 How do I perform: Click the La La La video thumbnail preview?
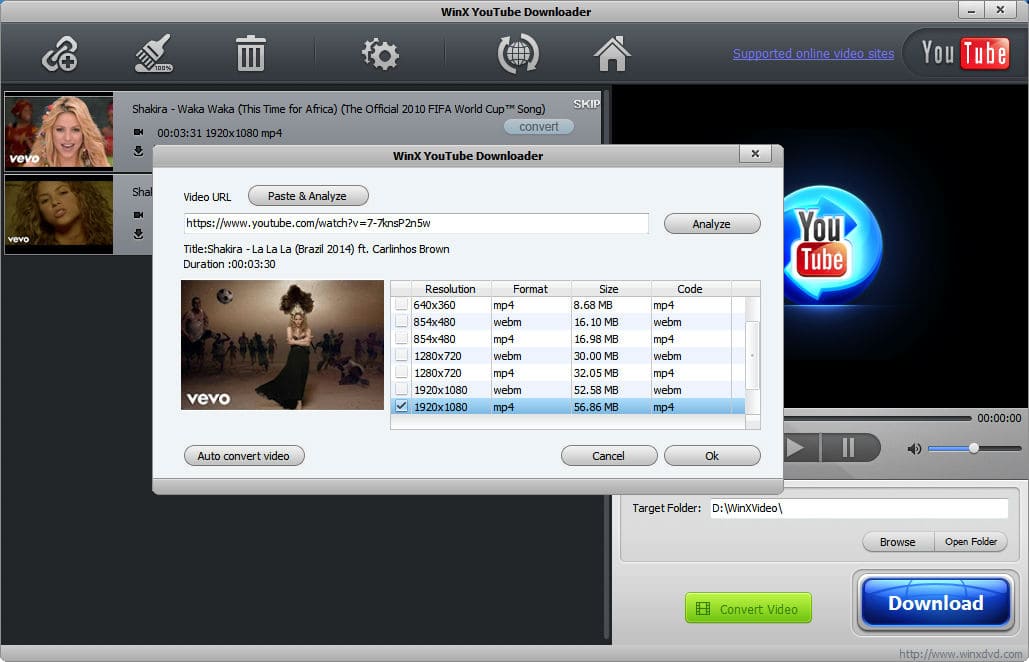pos(282,345)
